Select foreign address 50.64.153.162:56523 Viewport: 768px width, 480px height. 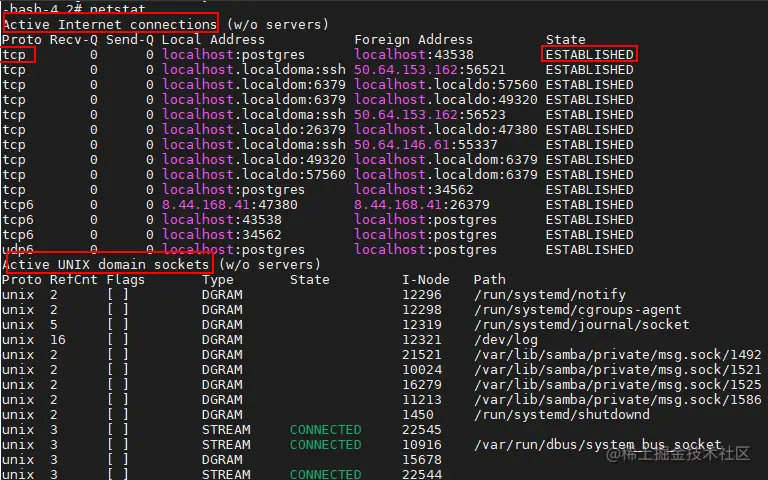[430, 115]
